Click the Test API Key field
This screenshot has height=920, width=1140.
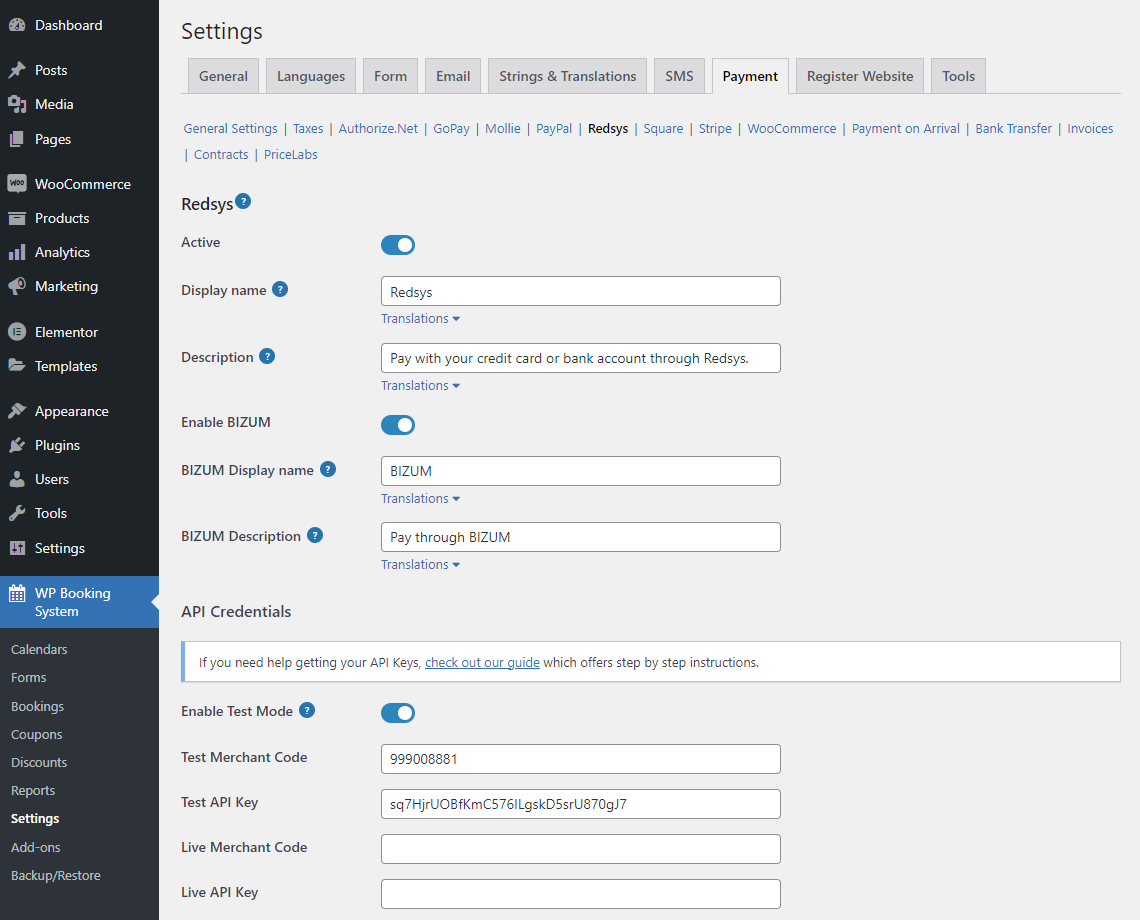pyautogui.click(x=581, y=804)
